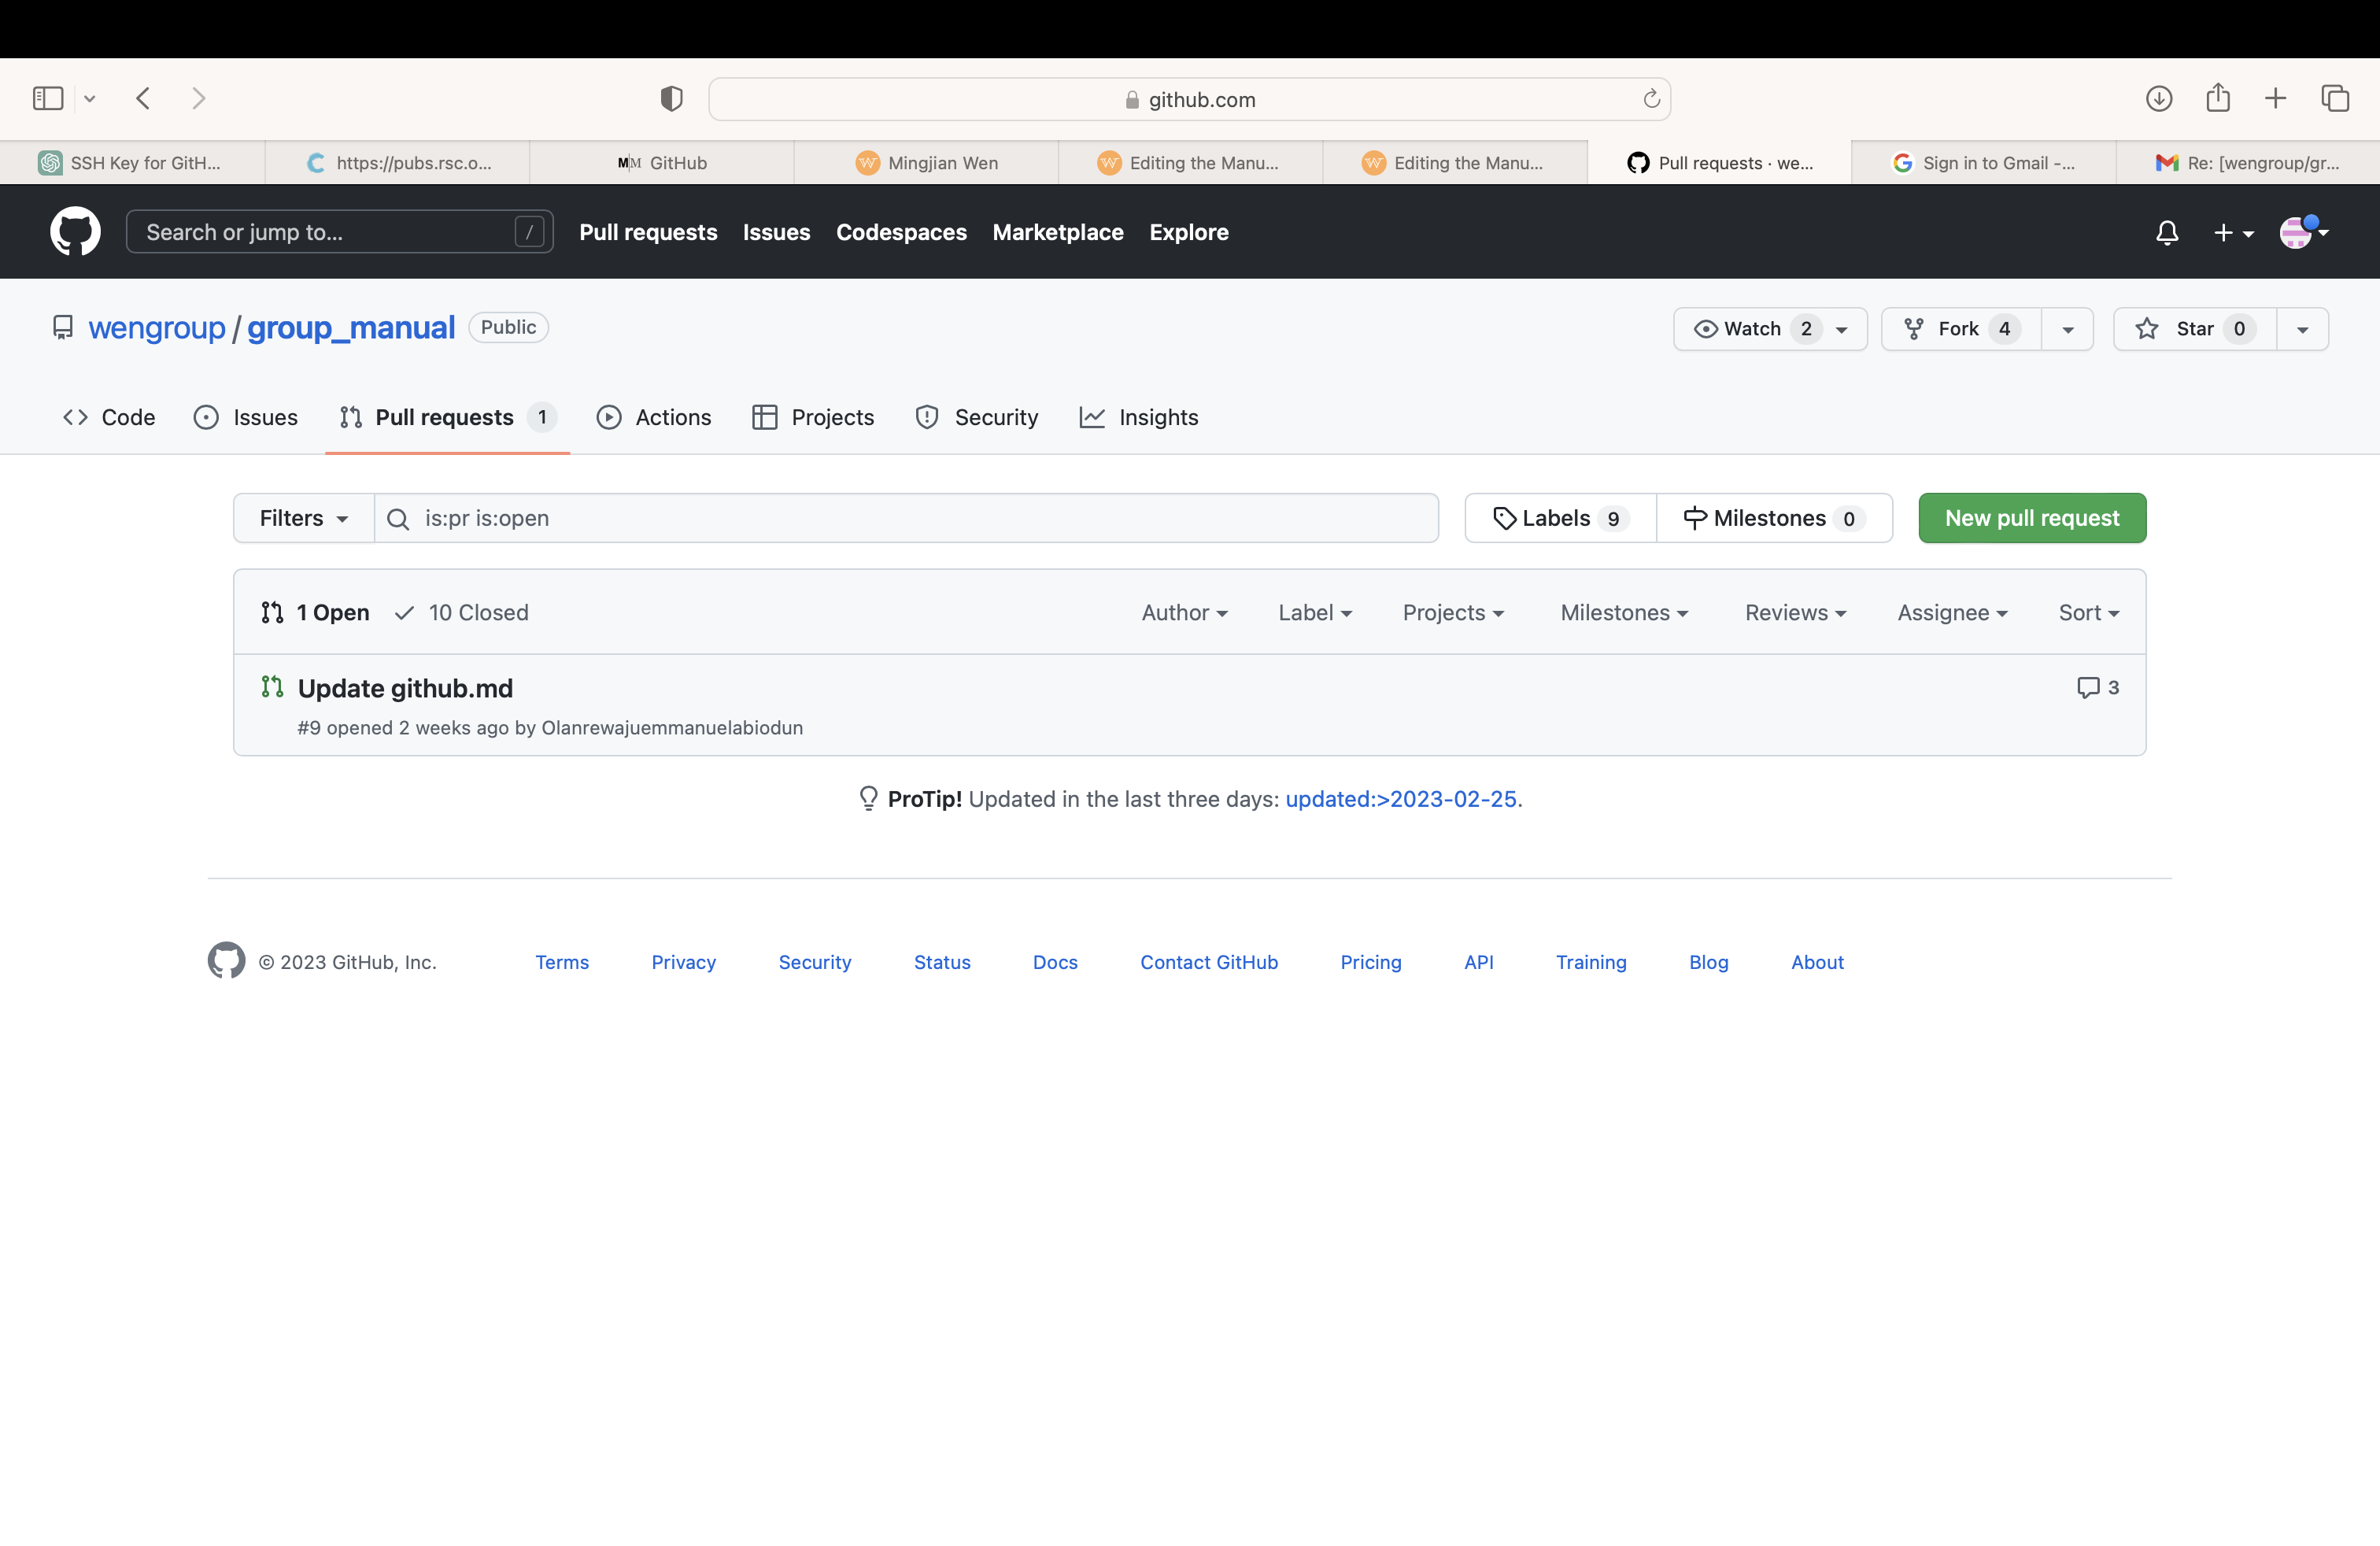Open header Pull requests link
Image resolution: width=2380 pixels, height=1546 pixels.
pos(648,232)
